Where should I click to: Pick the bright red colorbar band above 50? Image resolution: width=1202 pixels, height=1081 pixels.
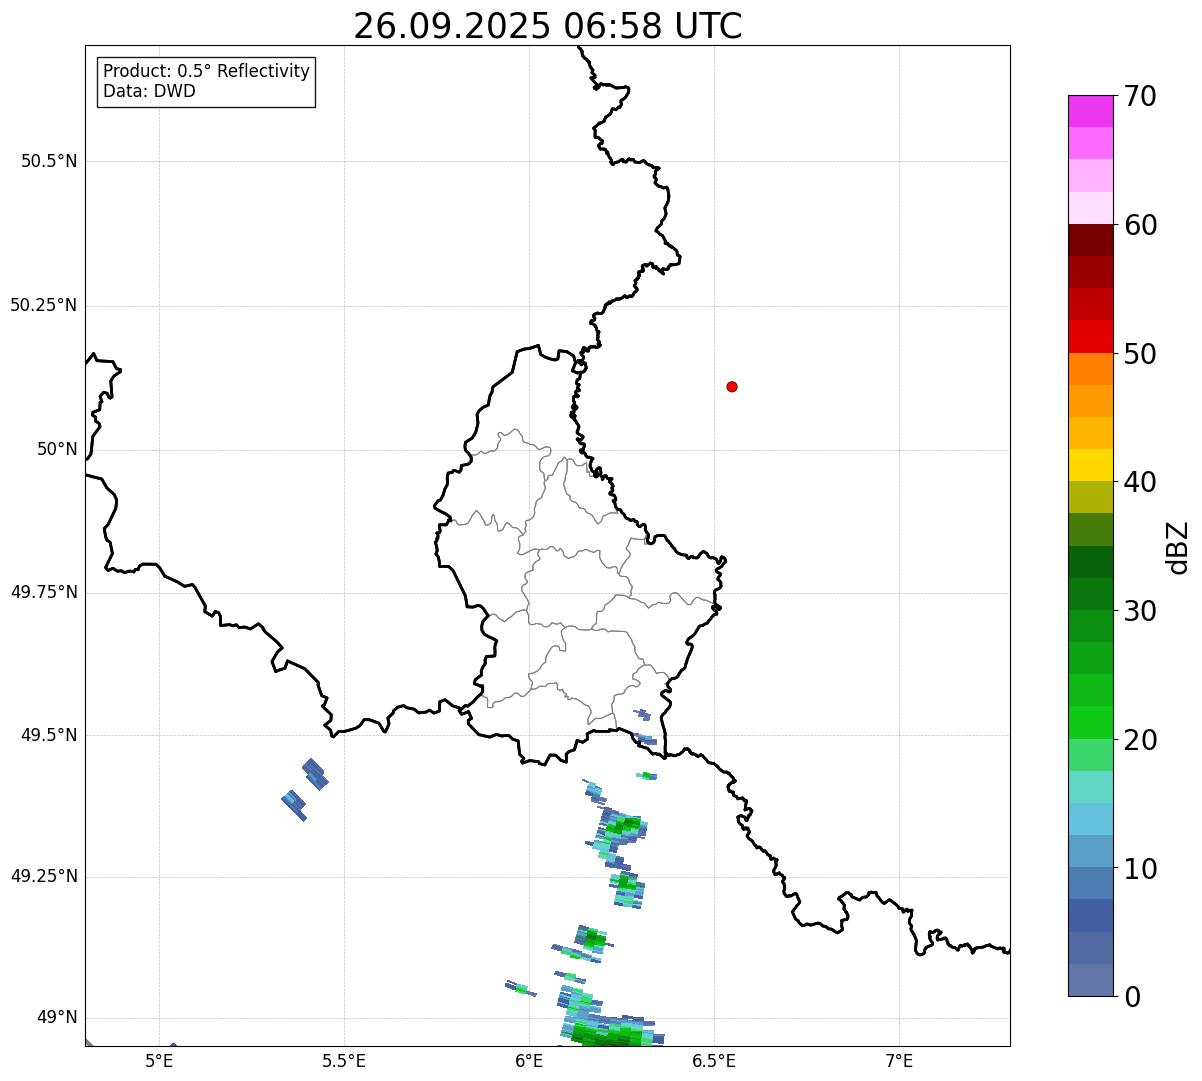click(x=1090, y=336)
